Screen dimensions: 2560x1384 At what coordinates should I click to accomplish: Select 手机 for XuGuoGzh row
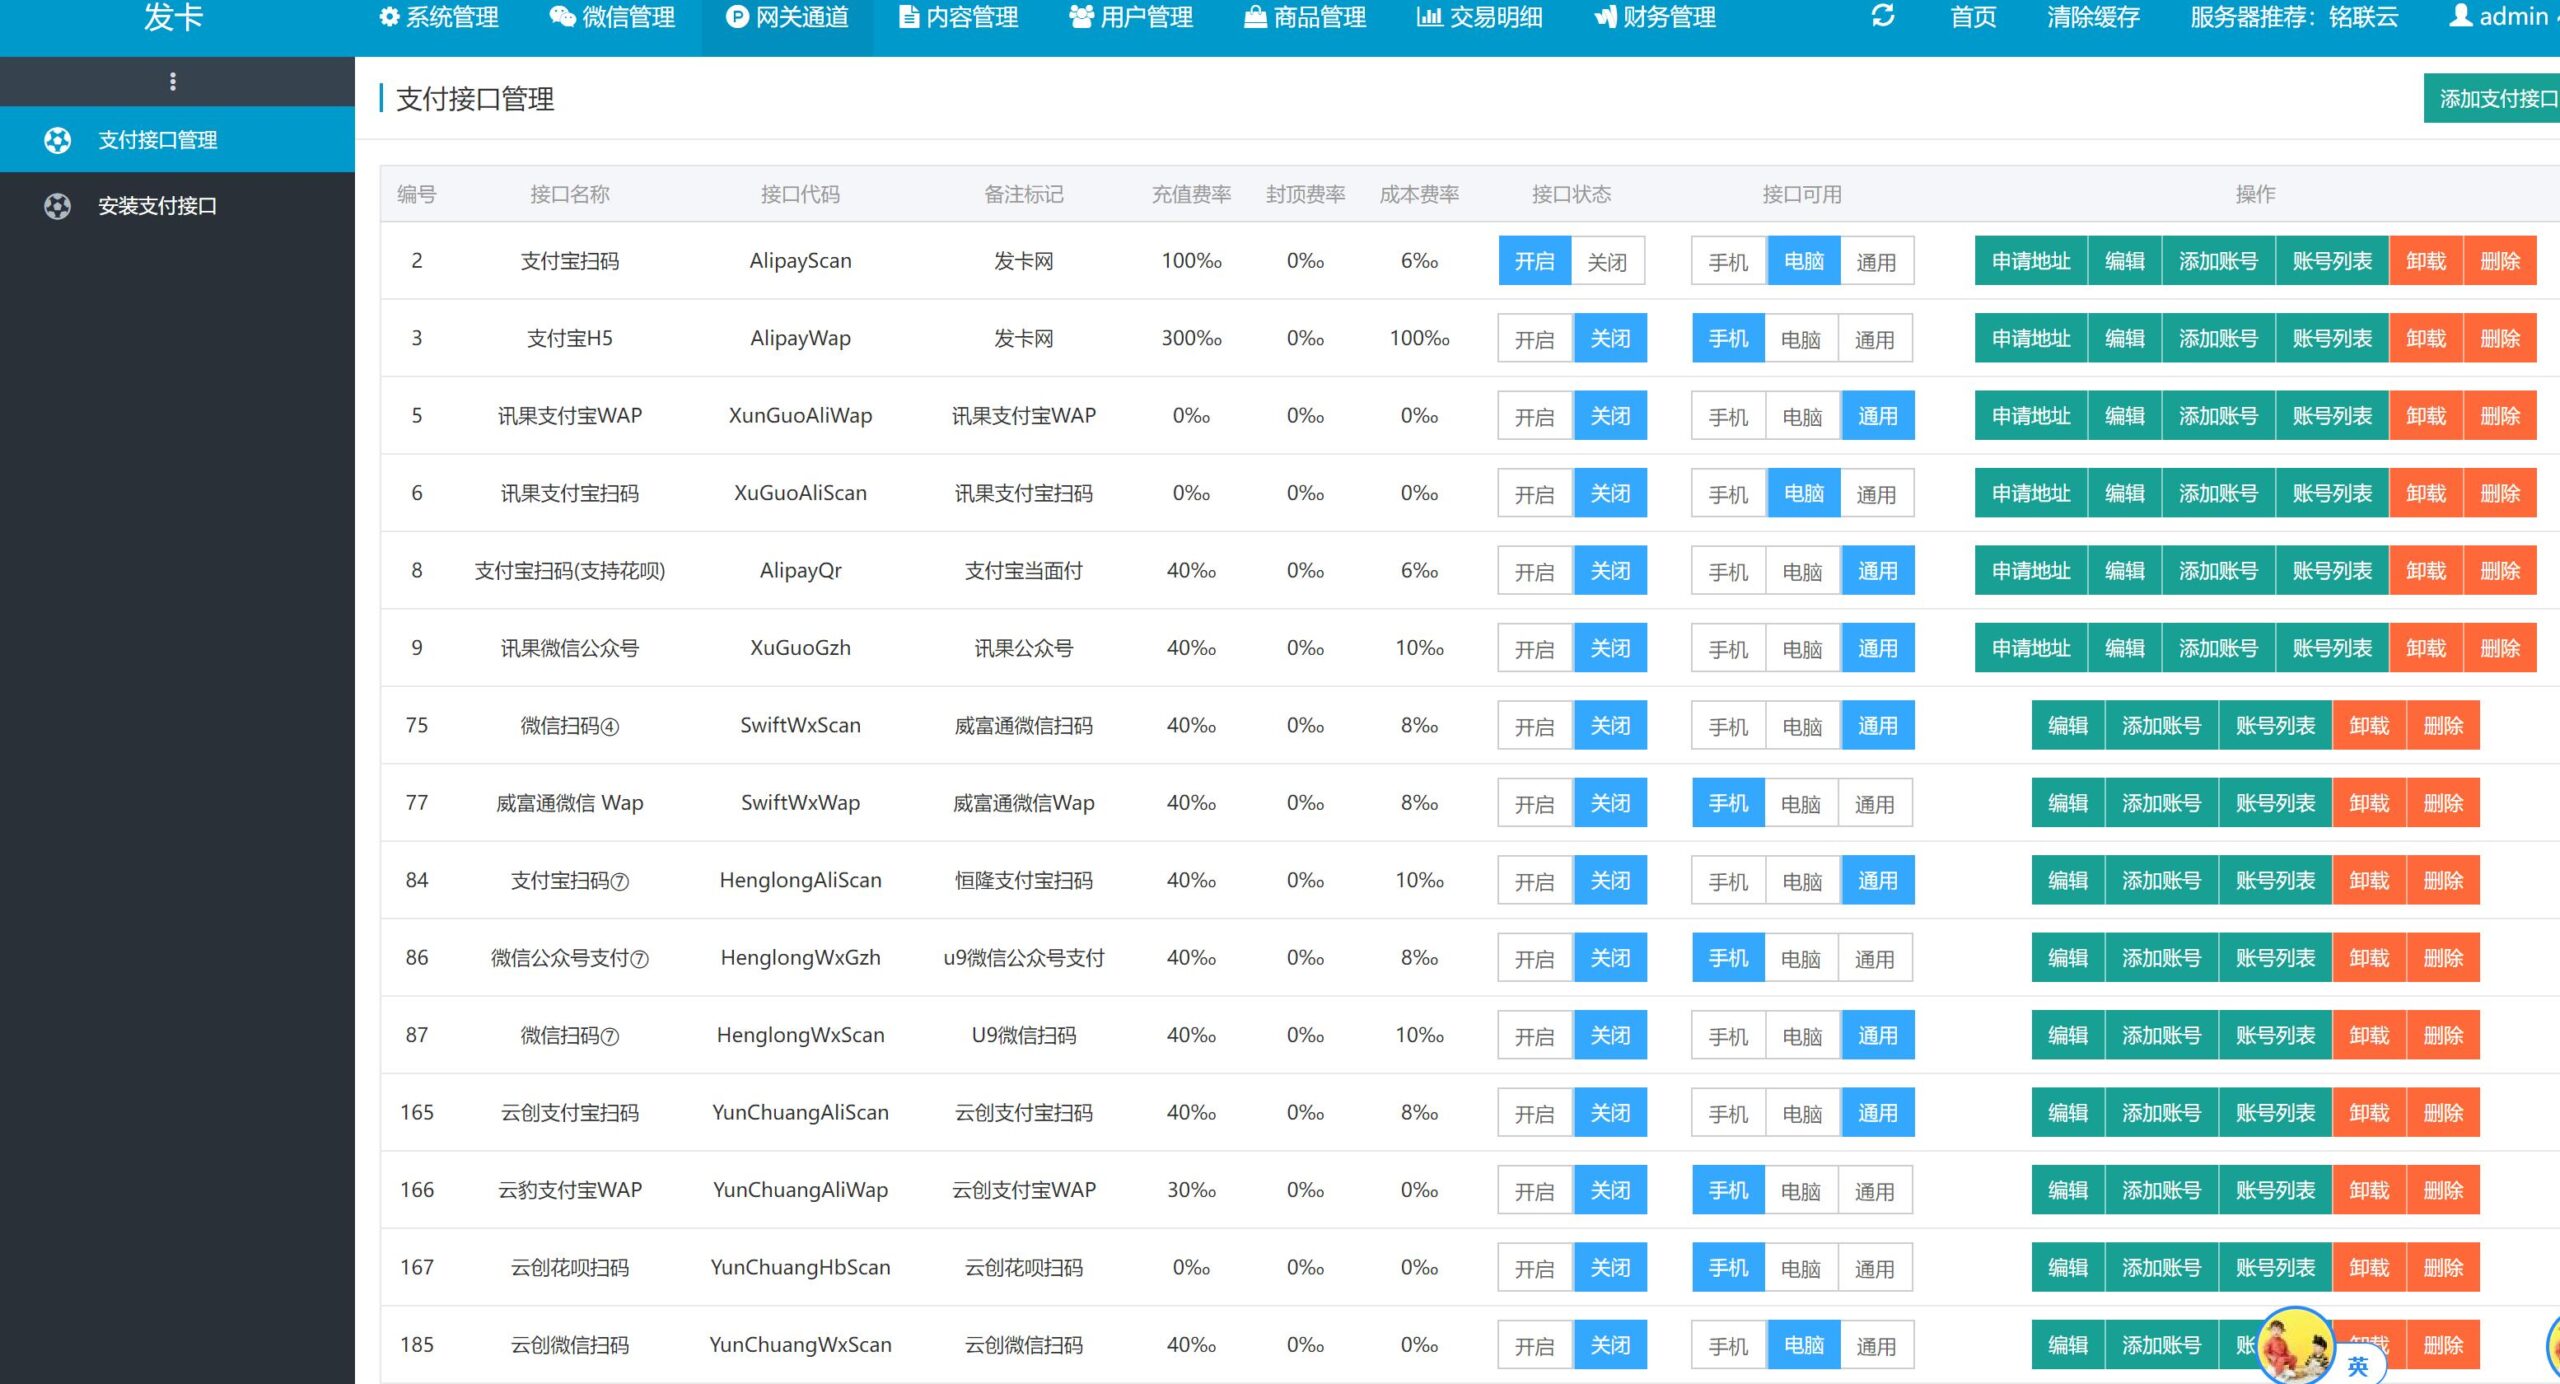coord(1728,649)
